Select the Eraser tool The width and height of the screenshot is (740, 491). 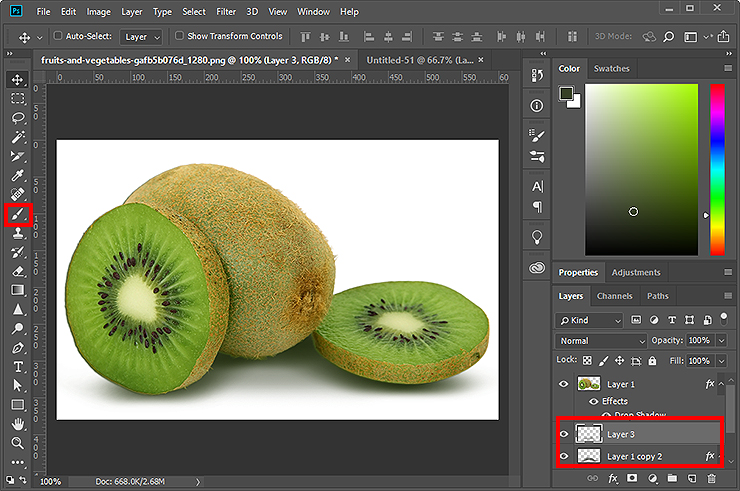point(18,270)
